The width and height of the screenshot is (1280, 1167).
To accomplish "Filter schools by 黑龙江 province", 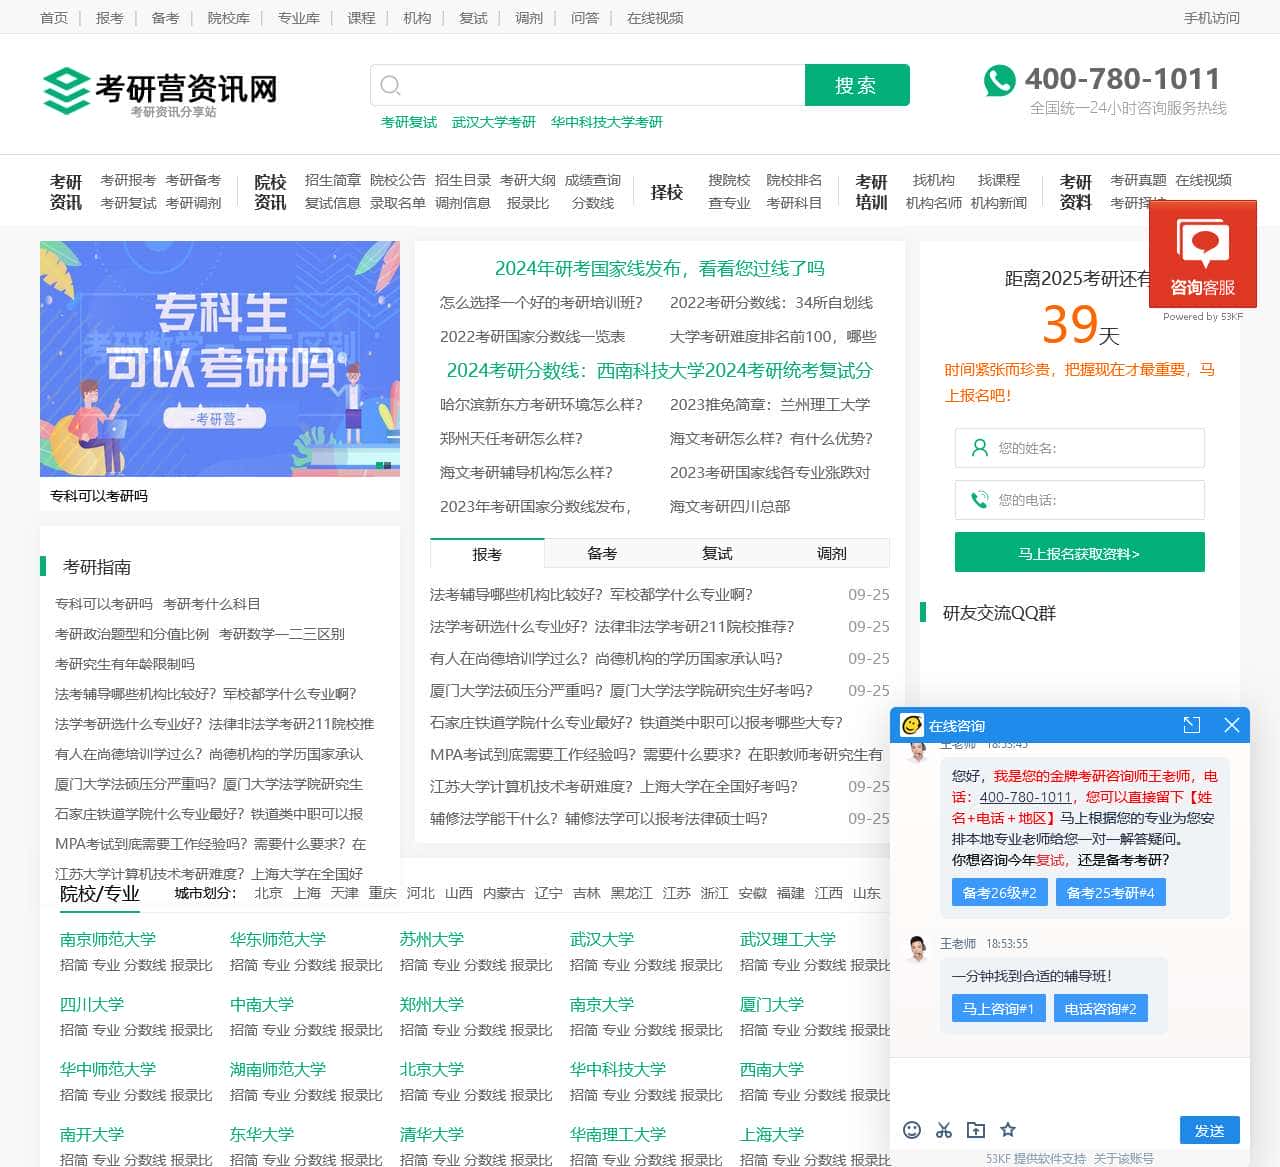I will [632, 893].
